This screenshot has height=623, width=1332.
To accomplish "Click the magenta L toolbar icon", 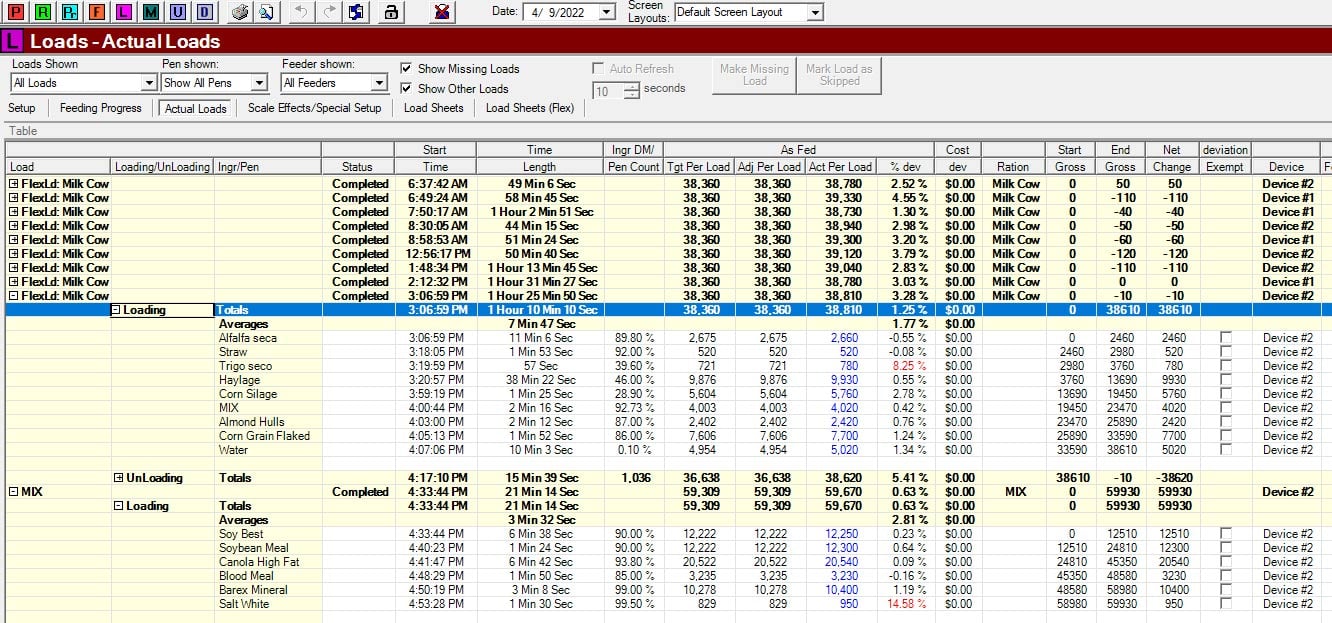I will click(x=123, y=13).
